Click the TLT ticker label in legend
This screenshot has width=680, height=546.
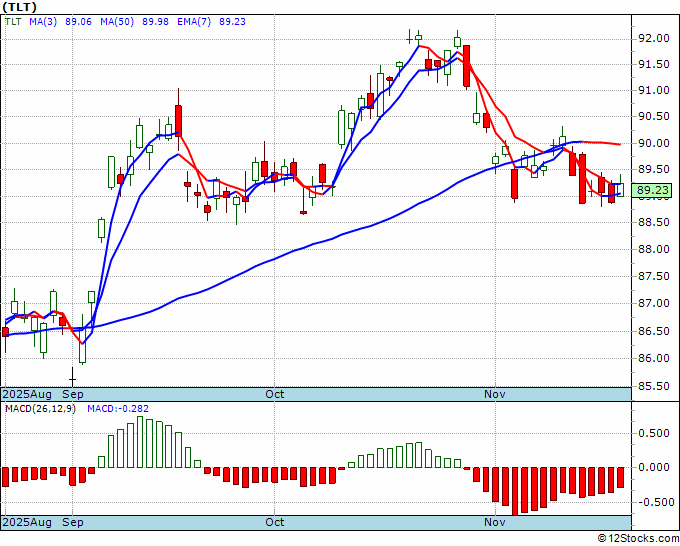(13, 21)
